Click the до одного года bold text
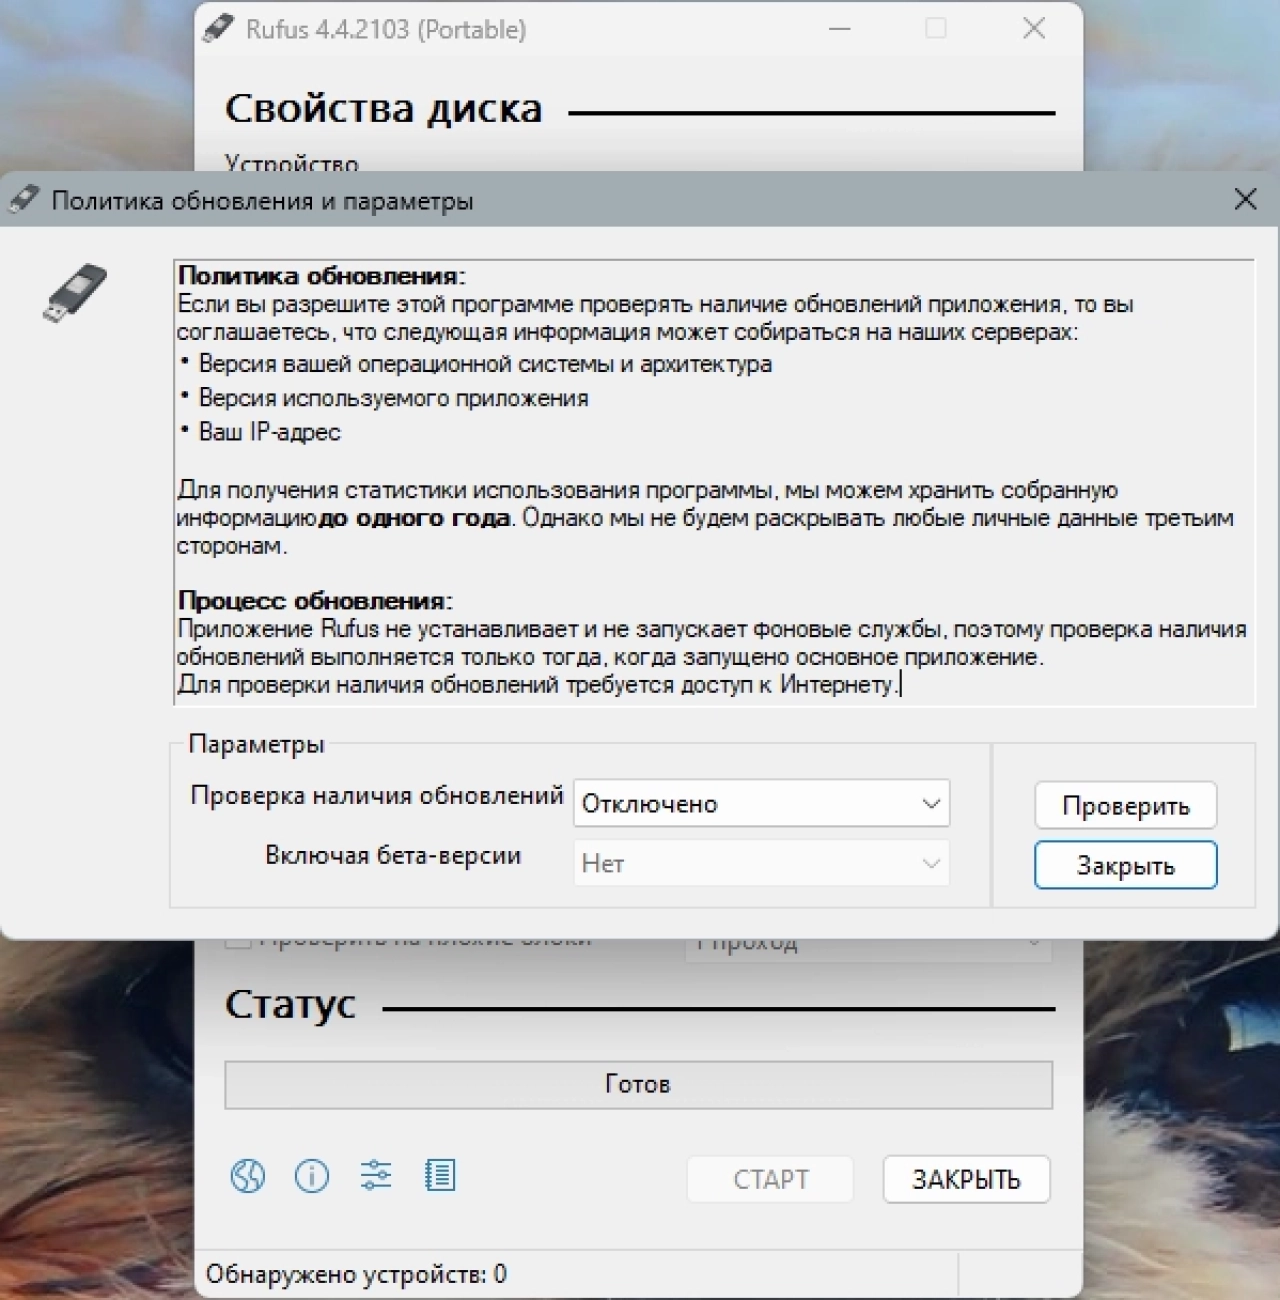The width and height of the screenshot is (1280, 1300). coord(414,518)
